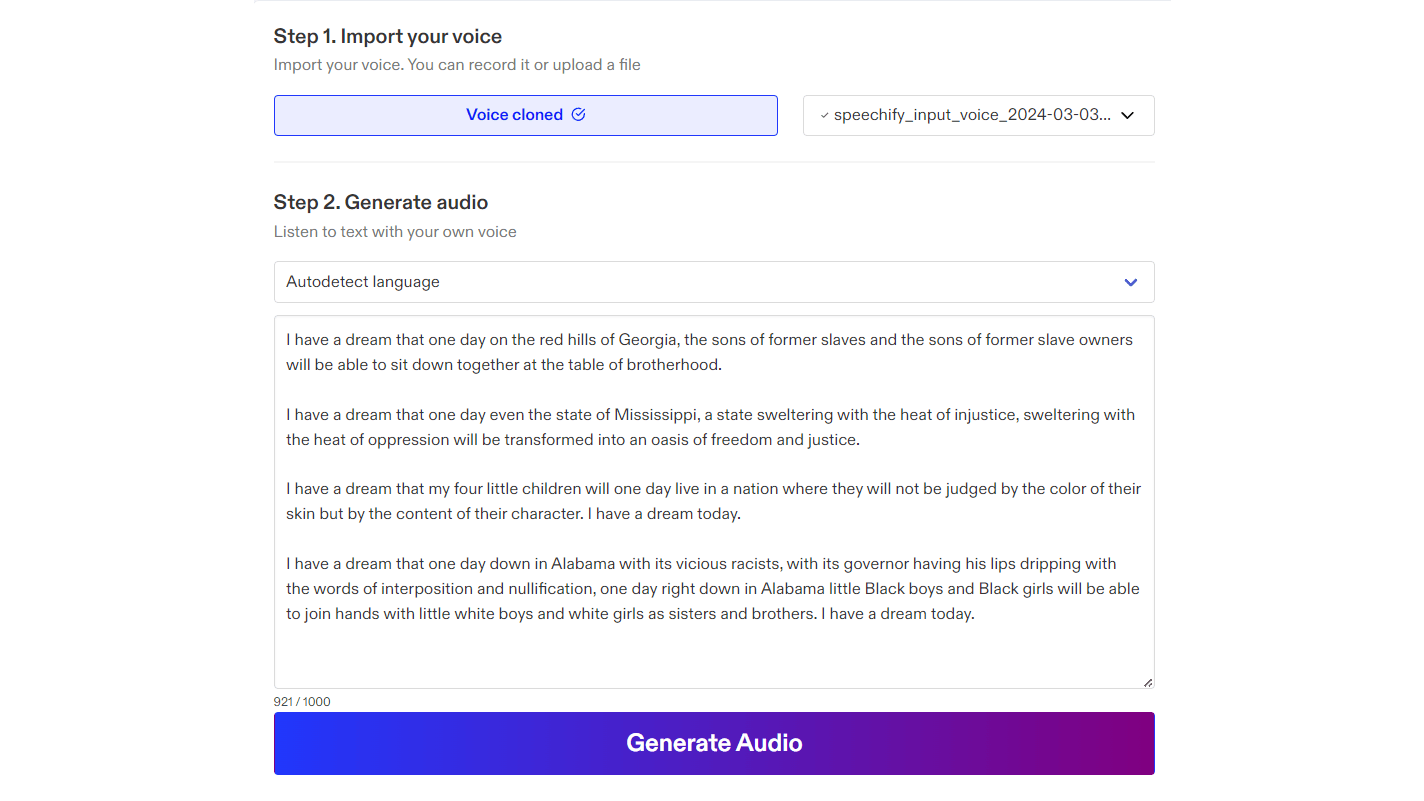Click the 921 / 1000 character counter
1424x801 pixels.
click(x=302, y=702)
